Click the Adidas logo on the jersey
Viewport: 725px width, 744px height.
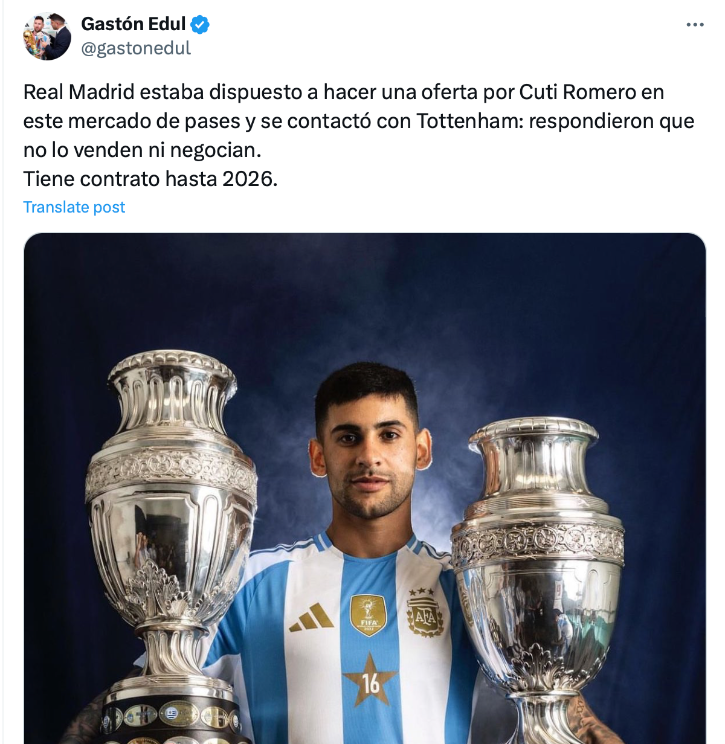[x=311, y=618]
